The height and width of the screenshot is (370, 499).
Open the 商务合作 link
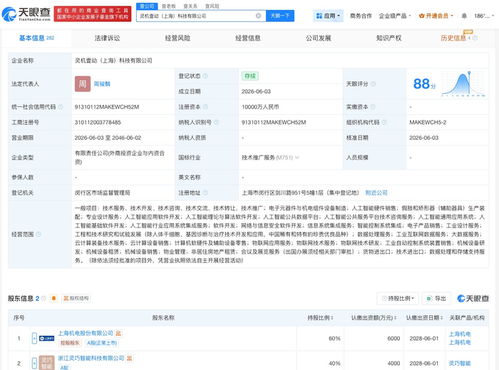pos(361,16)
